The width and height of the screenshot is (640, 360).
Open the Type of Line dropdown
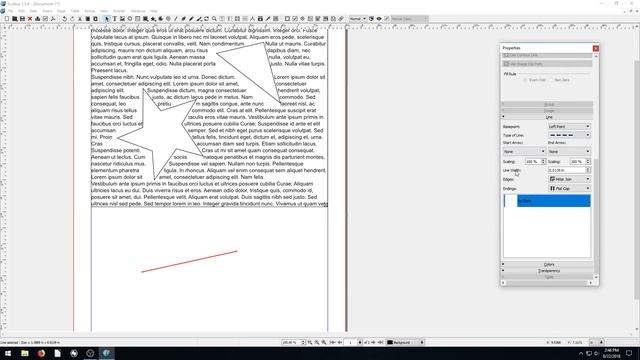click(x=569, y=135)
